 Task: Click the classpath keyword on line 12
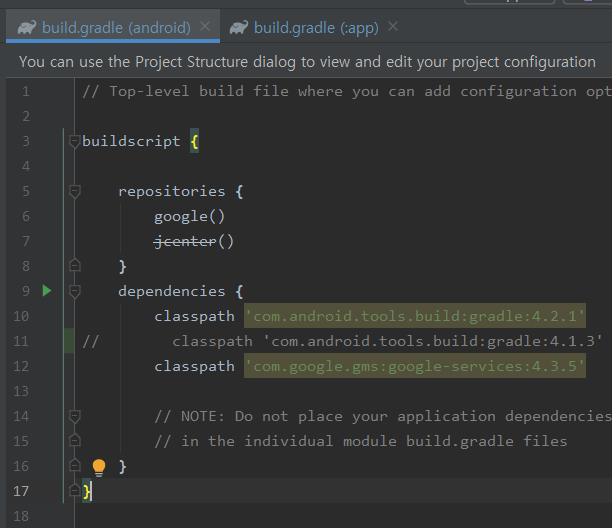coord(194,366)
